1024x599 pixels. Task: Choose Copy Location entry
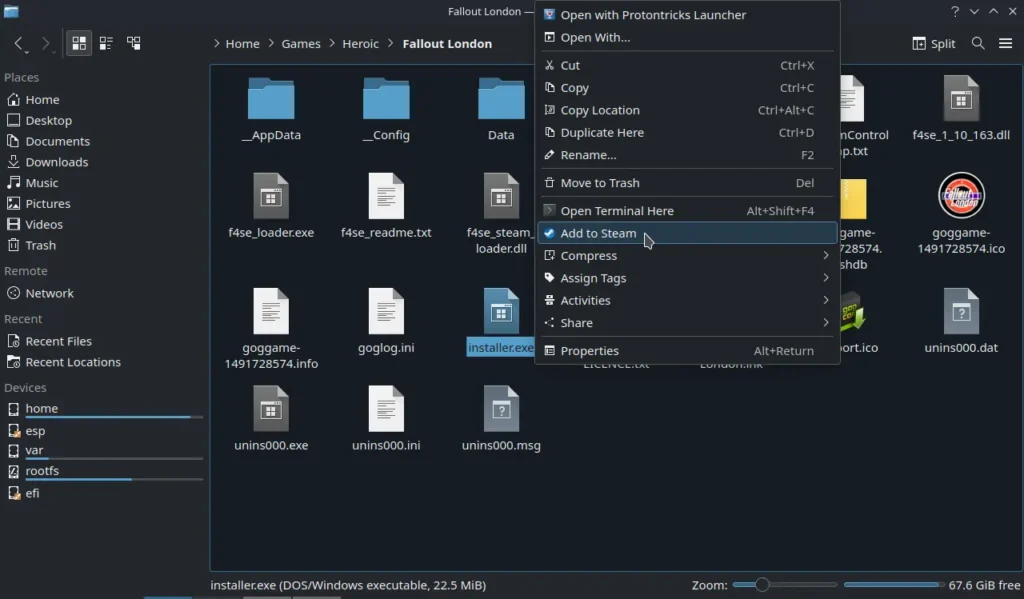pyautogui.click(x=687, y=110)
